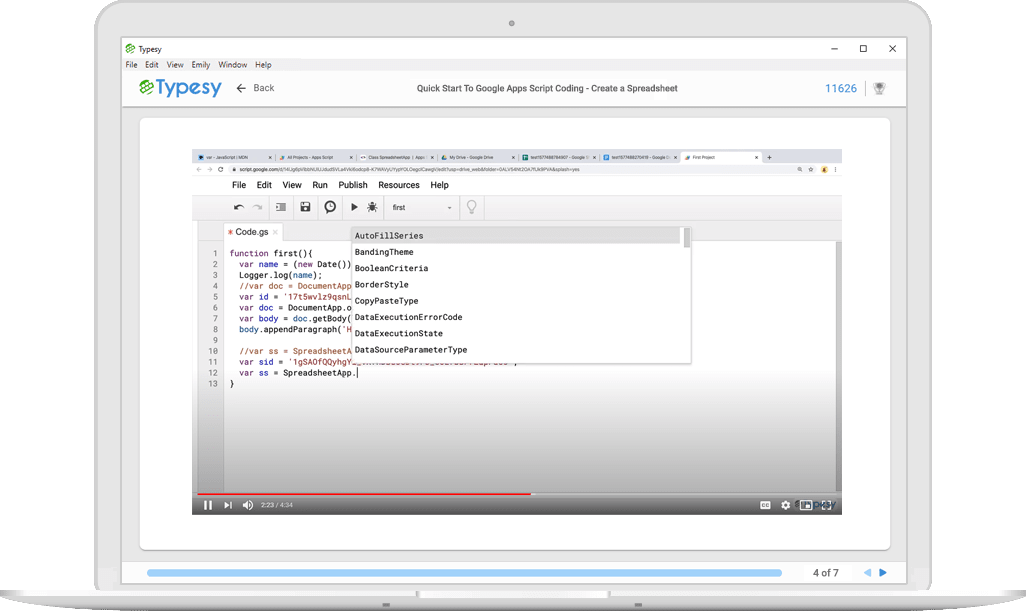Screen dimensions: 1026x611
Task: Click the Undo arrow in the script toolbar
Action: pyautogui.click(x=239, y=207)
